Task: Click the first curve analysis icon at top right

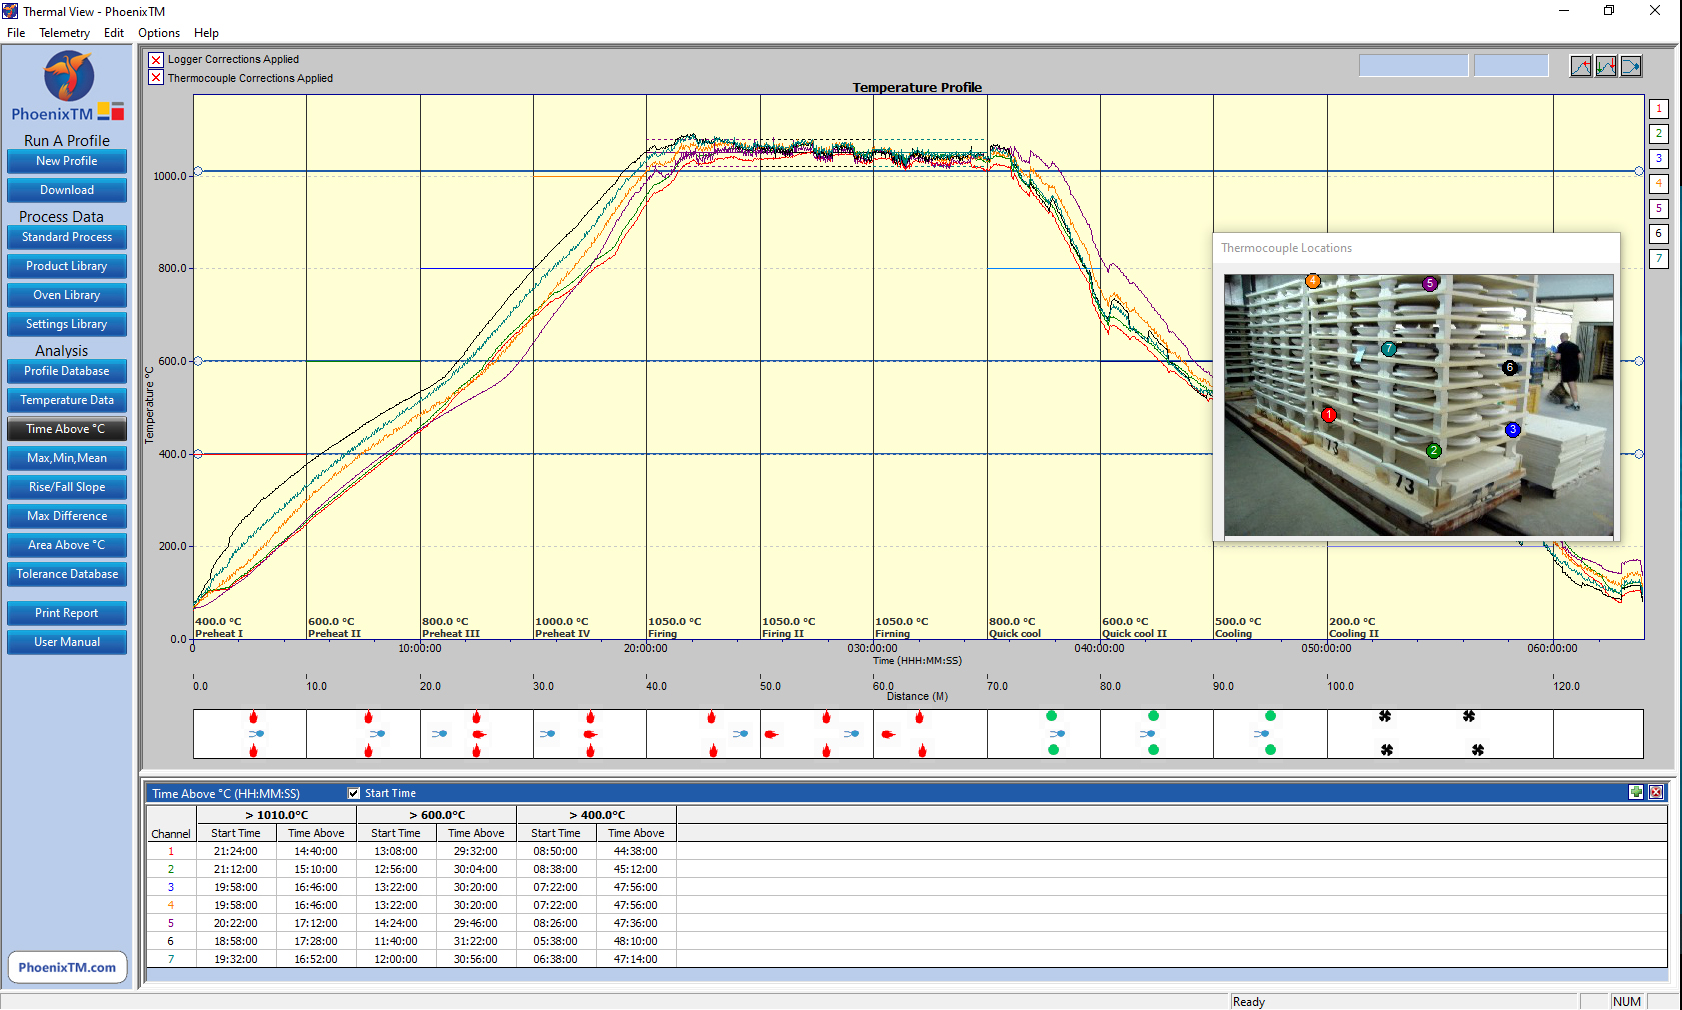Action: click(x=1581, y=67)
